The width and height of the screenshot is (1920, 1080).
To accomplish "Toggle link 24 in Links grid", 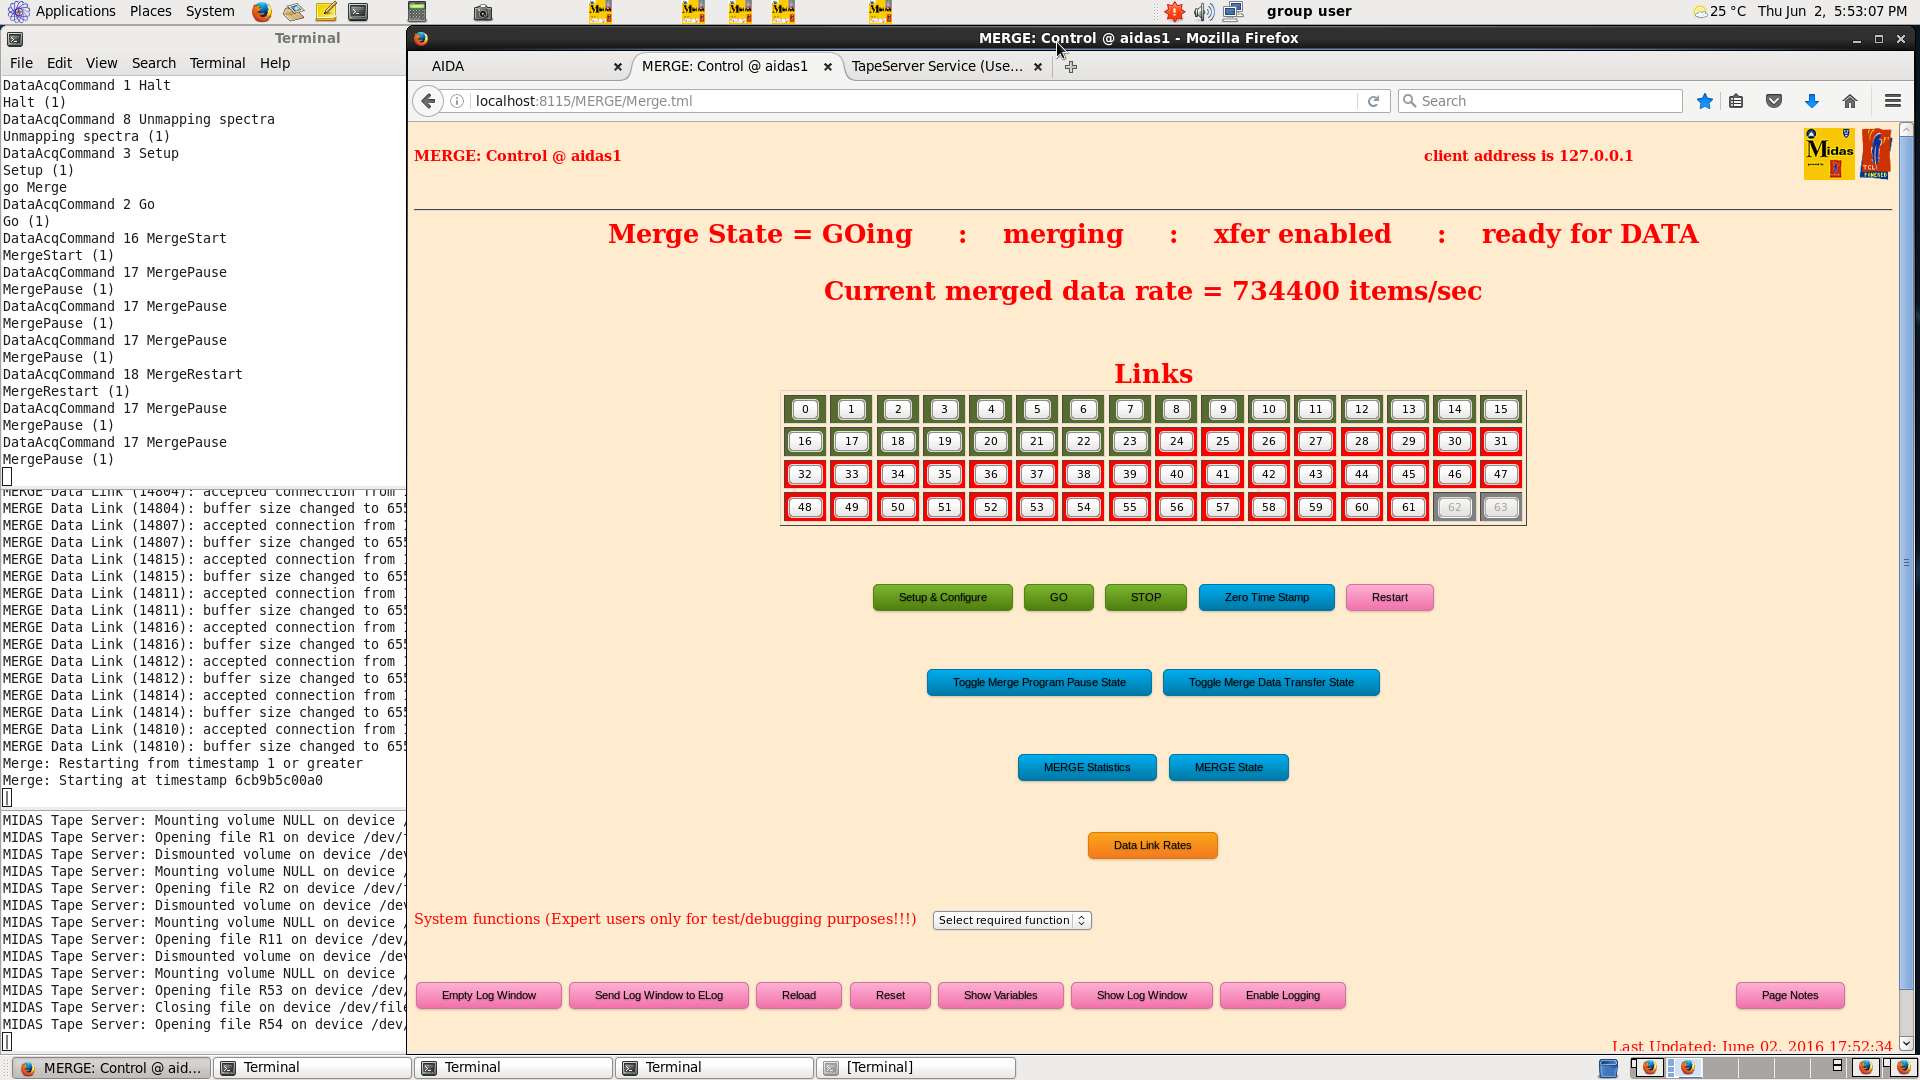I will (1176, 441).
